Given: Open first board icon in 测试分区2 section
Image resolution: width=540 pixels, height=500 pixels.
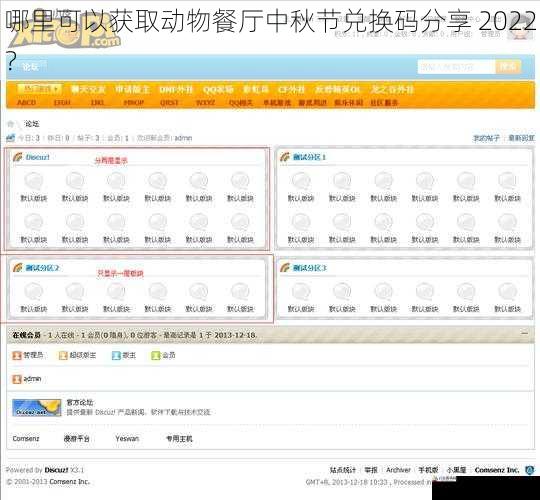Looking at the screenshot, I should pyautogui.click(x=34, y=292).
